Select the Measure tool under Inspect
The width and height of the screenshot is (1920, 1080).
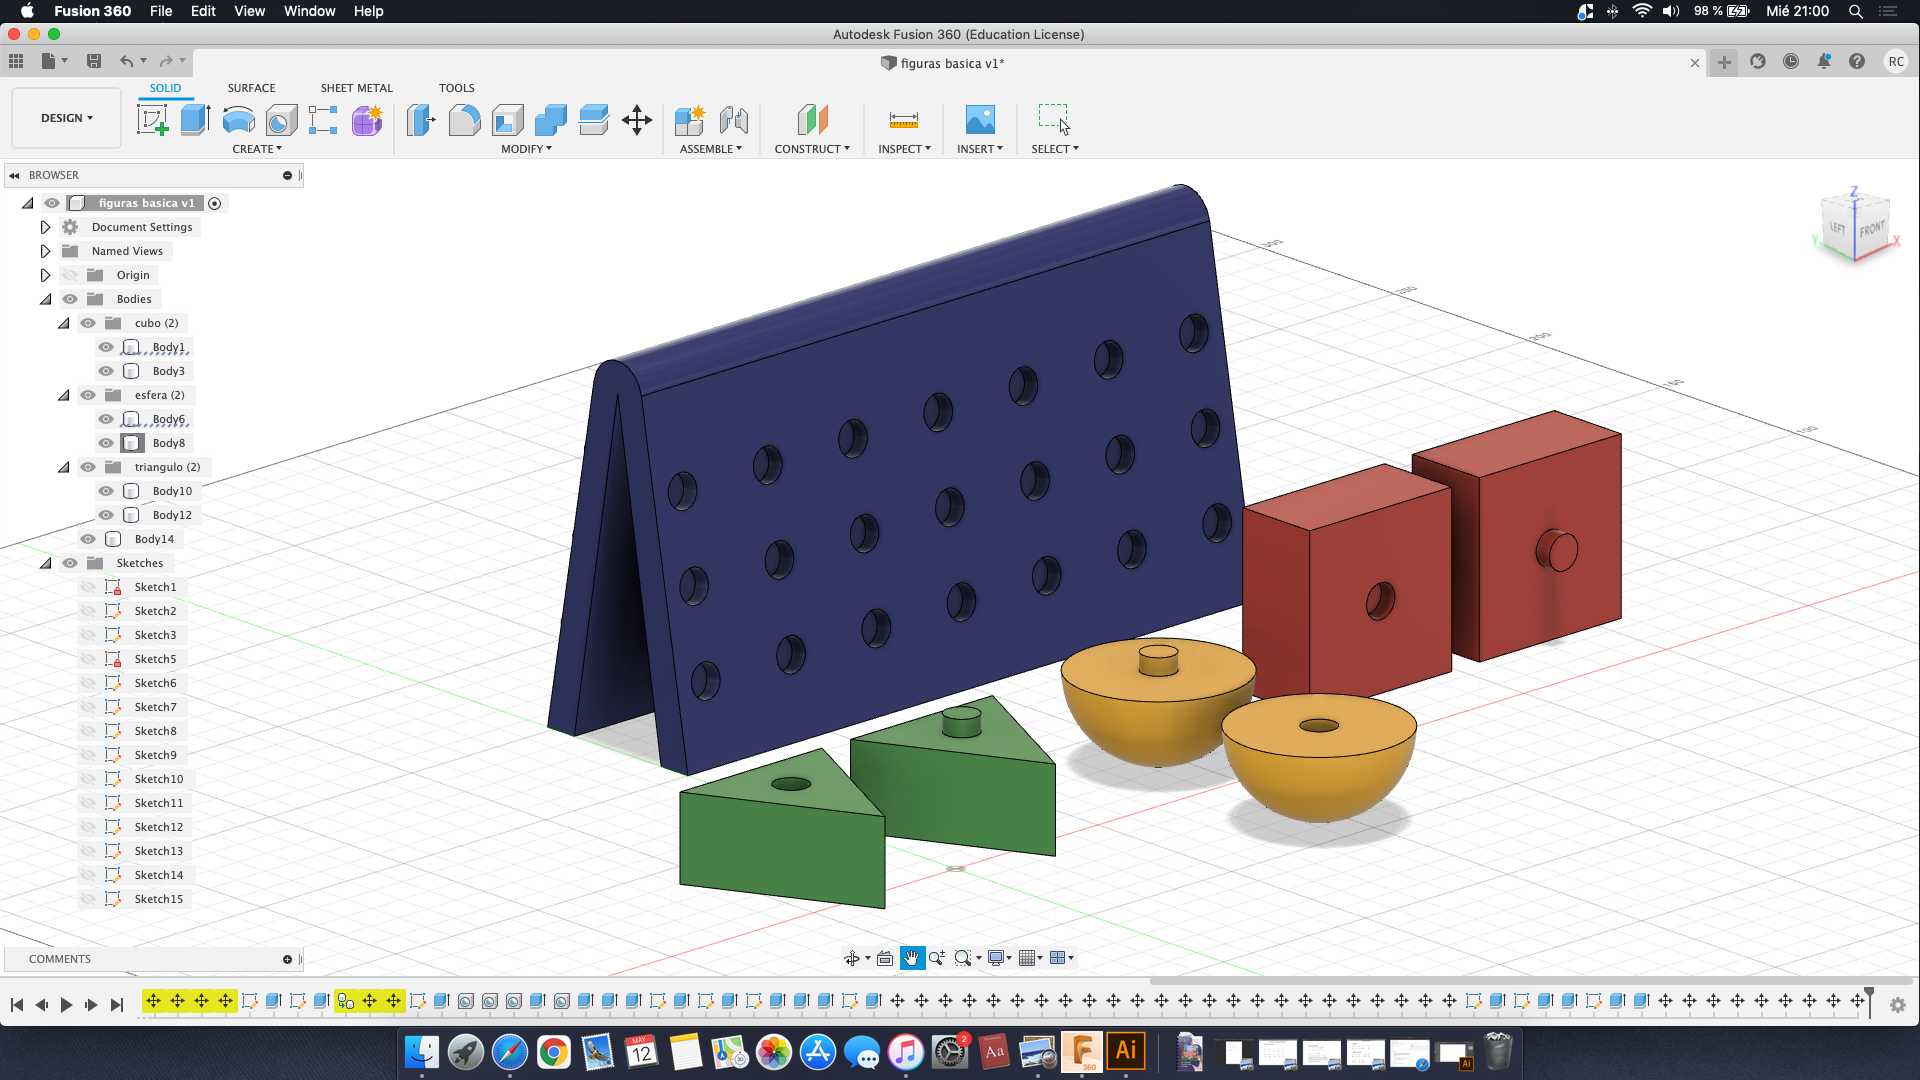pos(903,118)
